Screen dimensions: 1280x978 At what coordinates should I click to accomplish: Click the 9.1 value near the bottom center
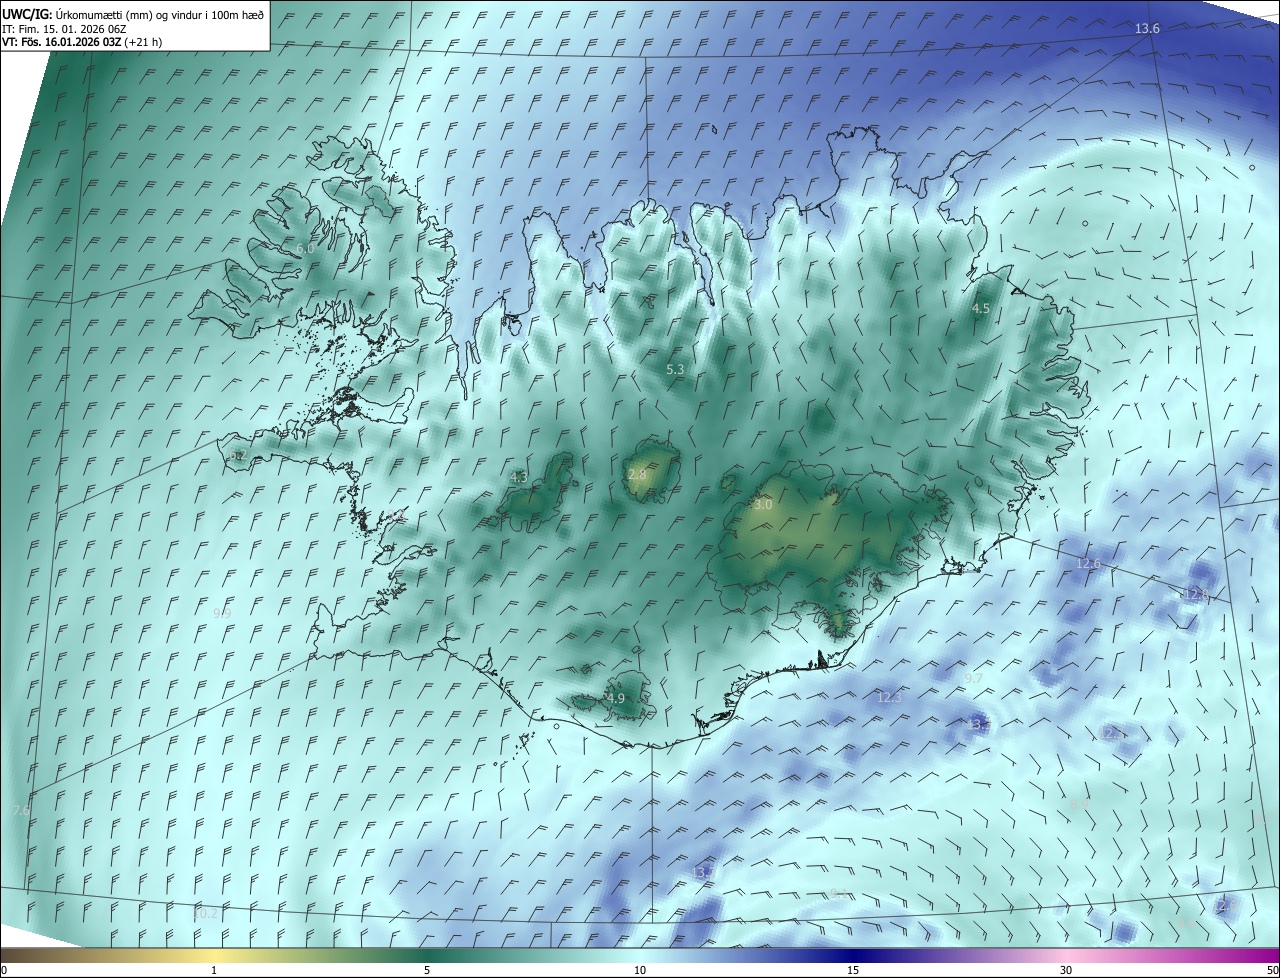pos(839,893)
